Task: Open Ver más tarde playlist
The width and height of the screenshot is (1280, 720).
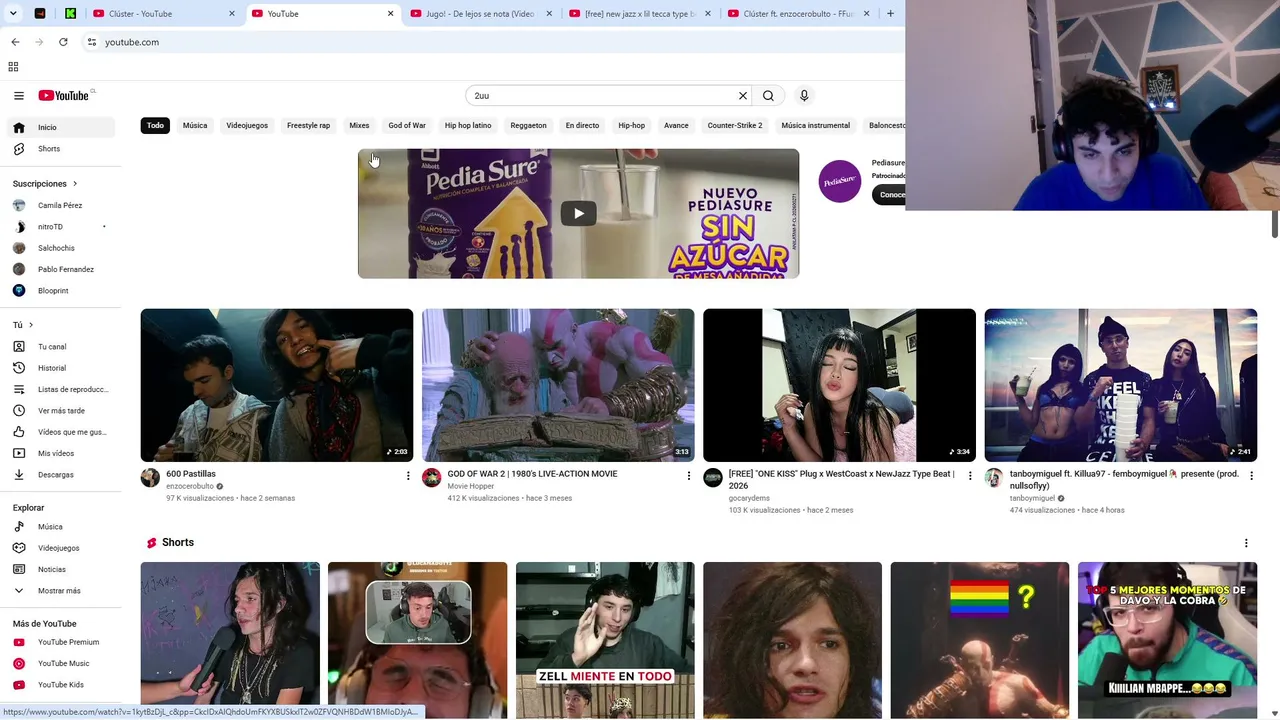Action: pos(60,411)
